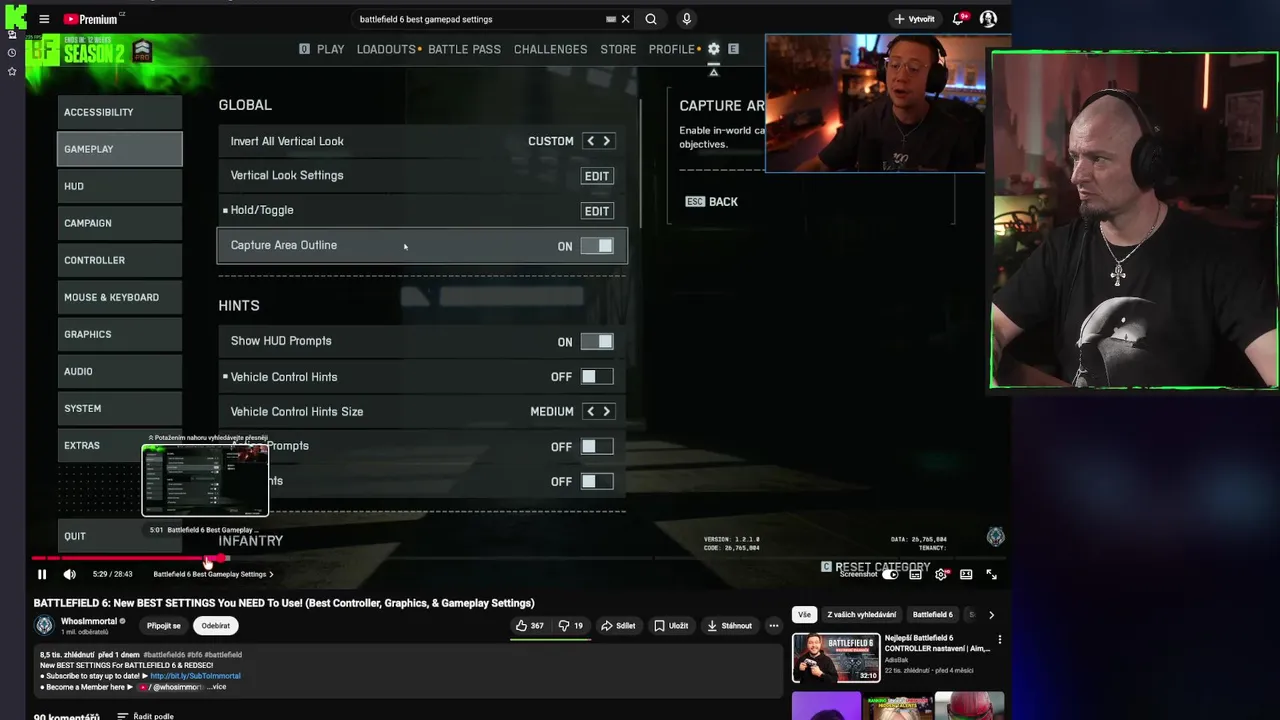Open WhosImmortal channel avatar
Image resolution: width=1280 pixels, height=720 pixels.
pyautogui.click(x=44, y=625)
